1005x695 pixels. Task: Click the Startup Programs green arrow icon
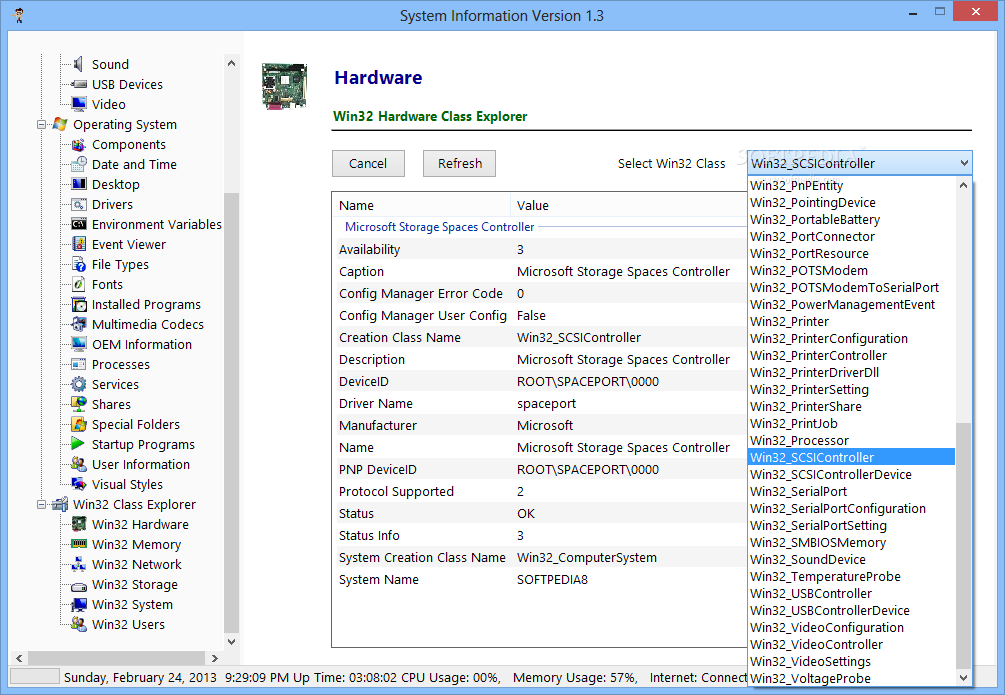78,444
